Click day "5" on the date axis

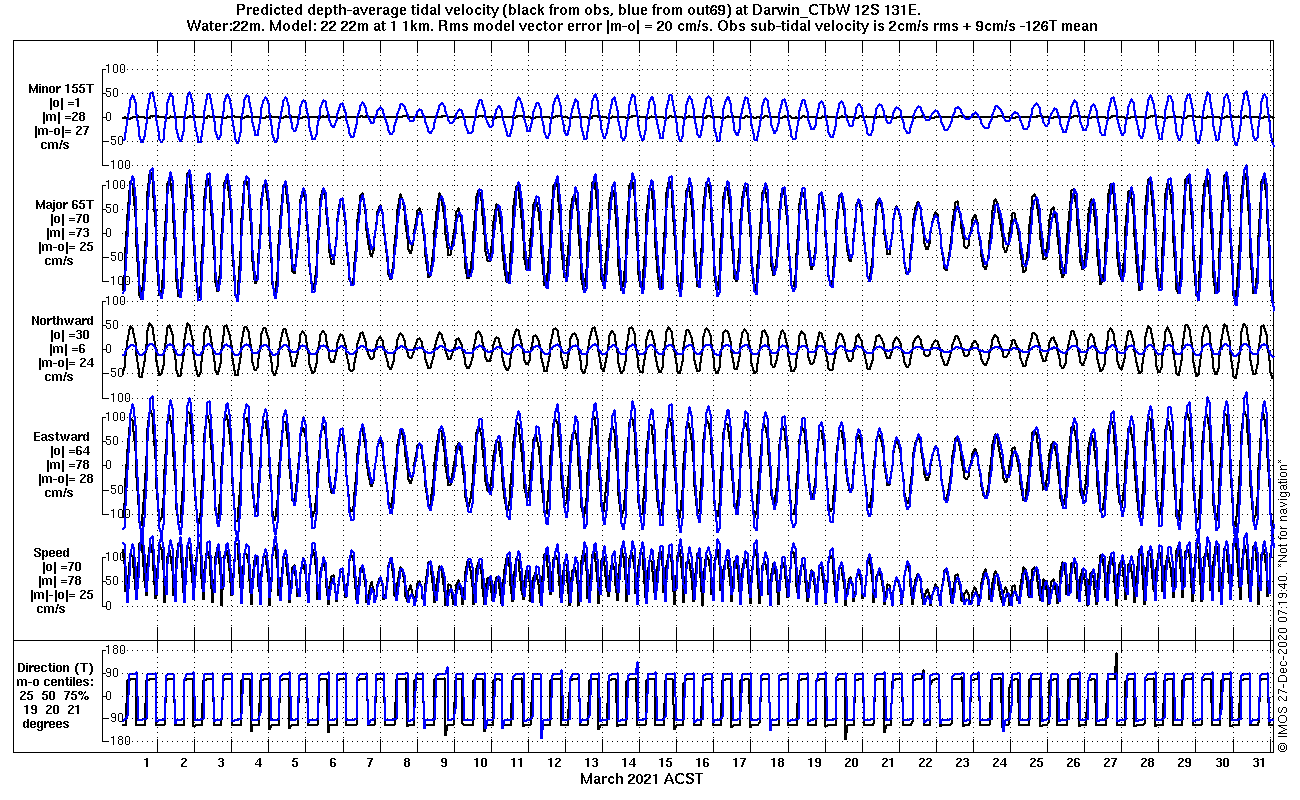[x=295, y=763]
